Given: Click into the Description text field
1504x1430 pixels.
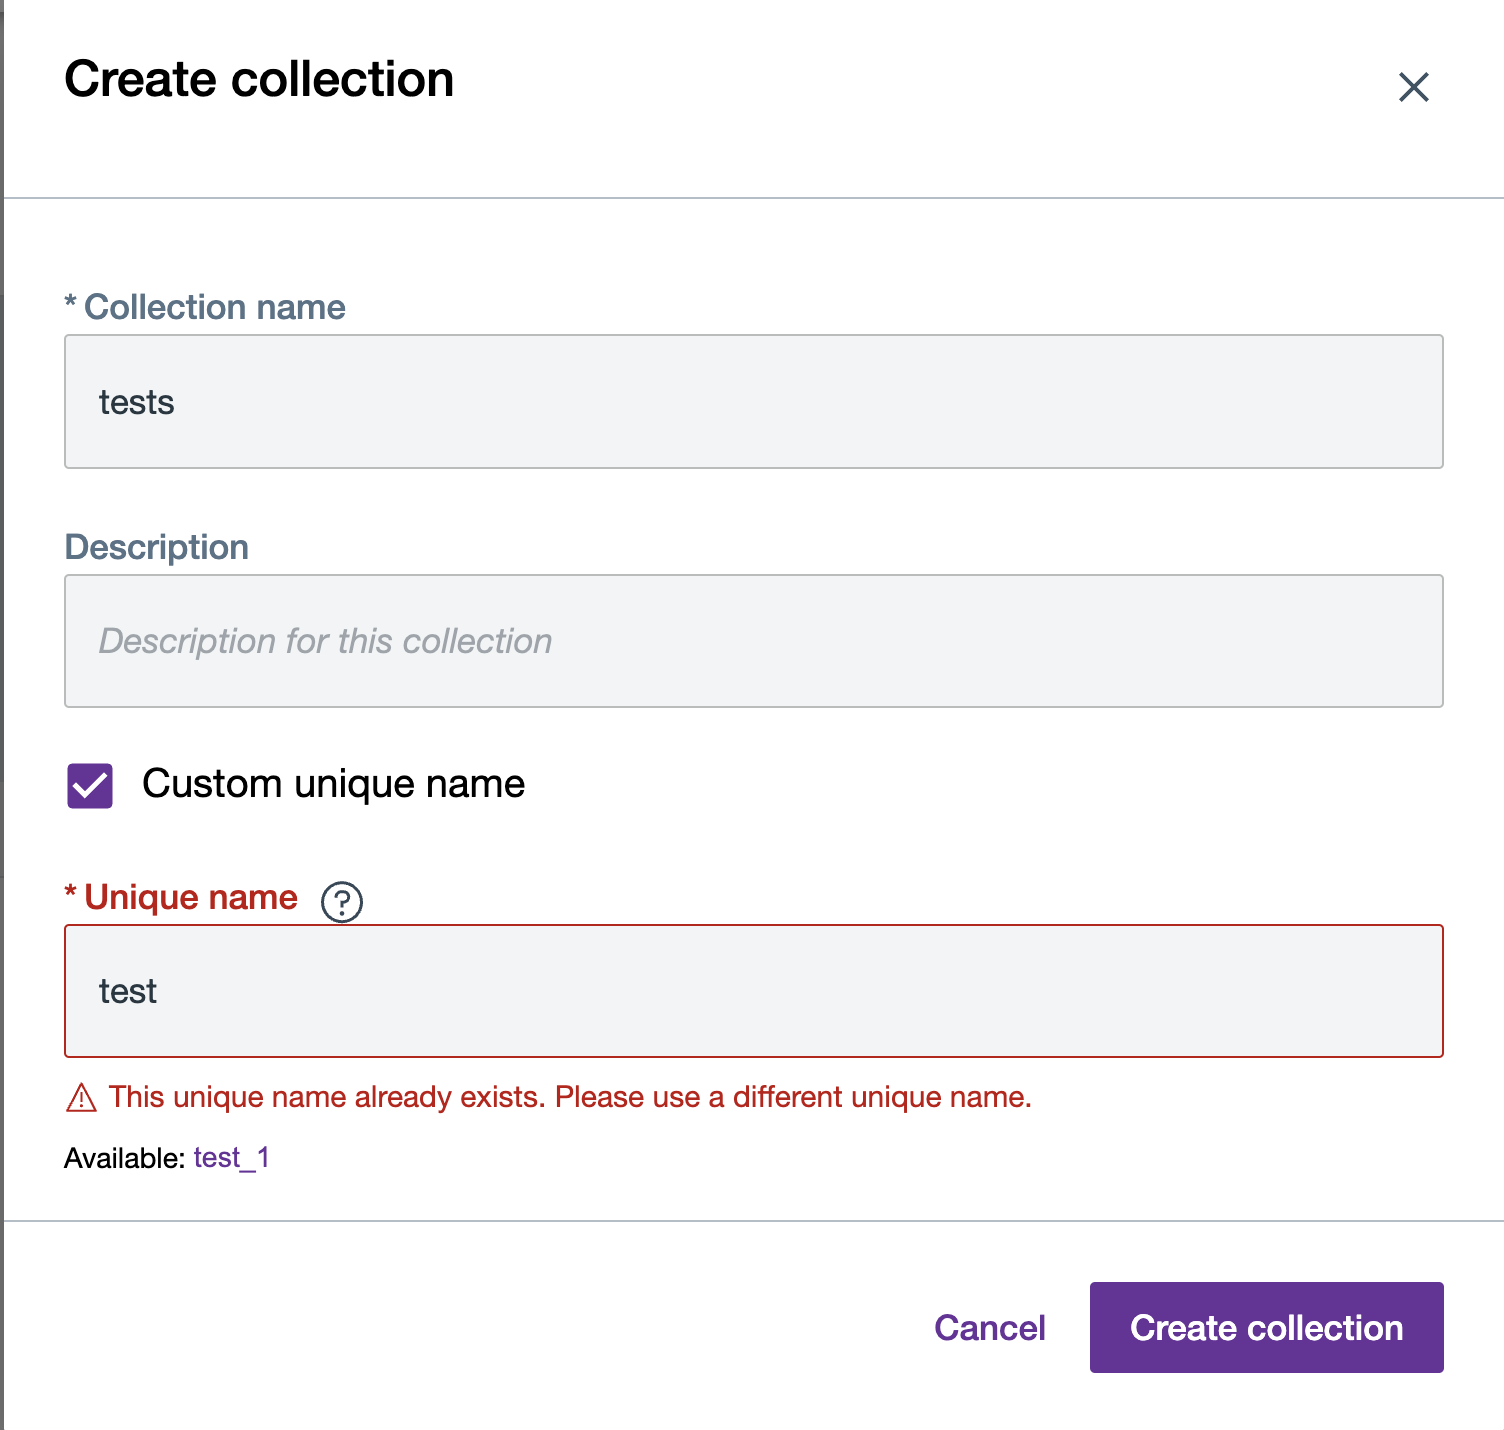Looking at the screenshot, I should [753, 641].
